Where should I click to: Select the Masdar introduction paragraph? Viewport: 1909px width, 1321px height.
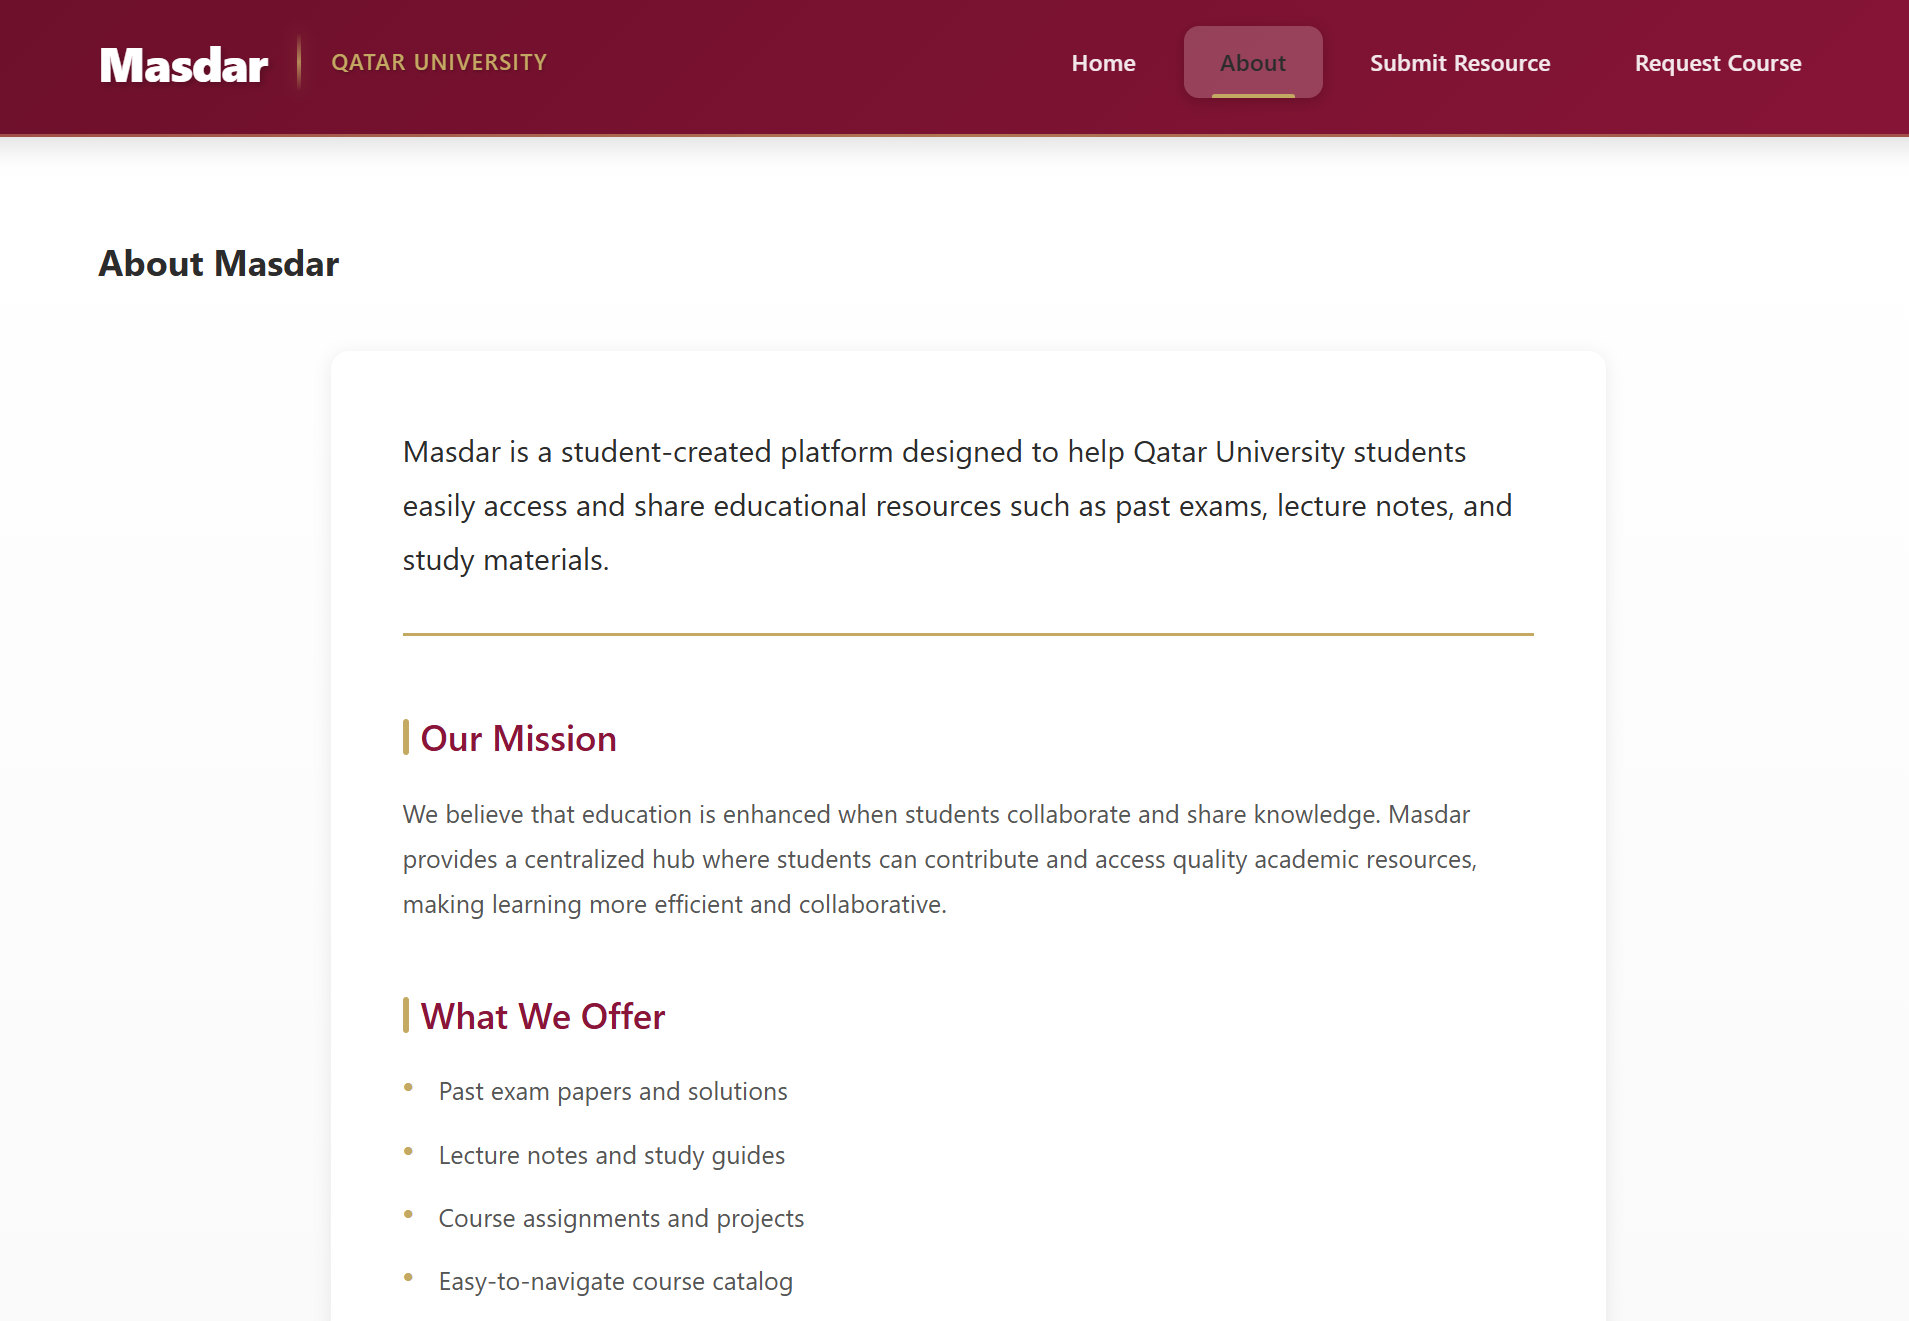pos(956,505)
